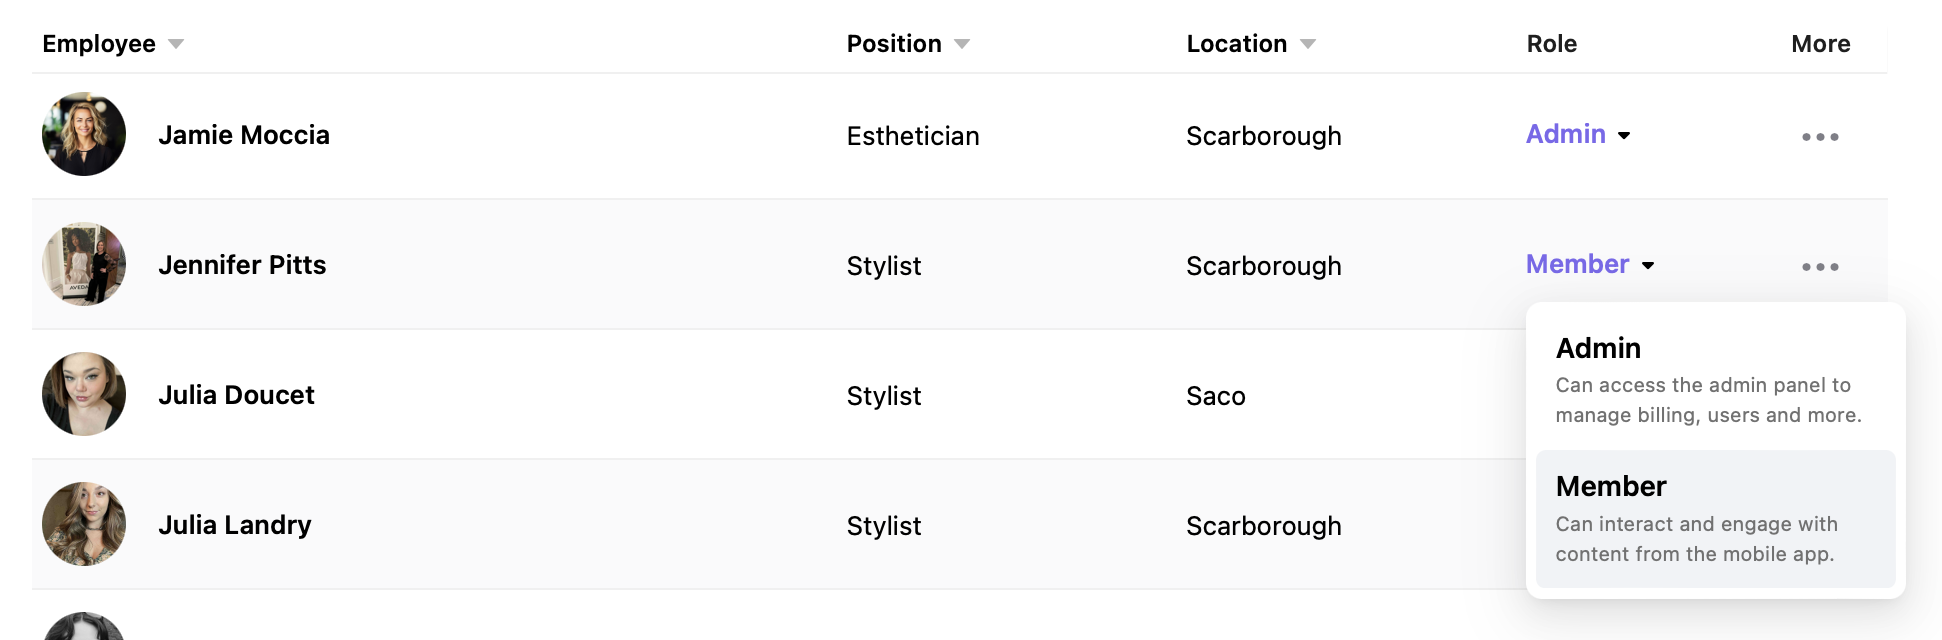The height and width of the screenshot is (640, 1942).
Task: Click Jennifer Pitts's profile photo
Action: pos(84,264)
